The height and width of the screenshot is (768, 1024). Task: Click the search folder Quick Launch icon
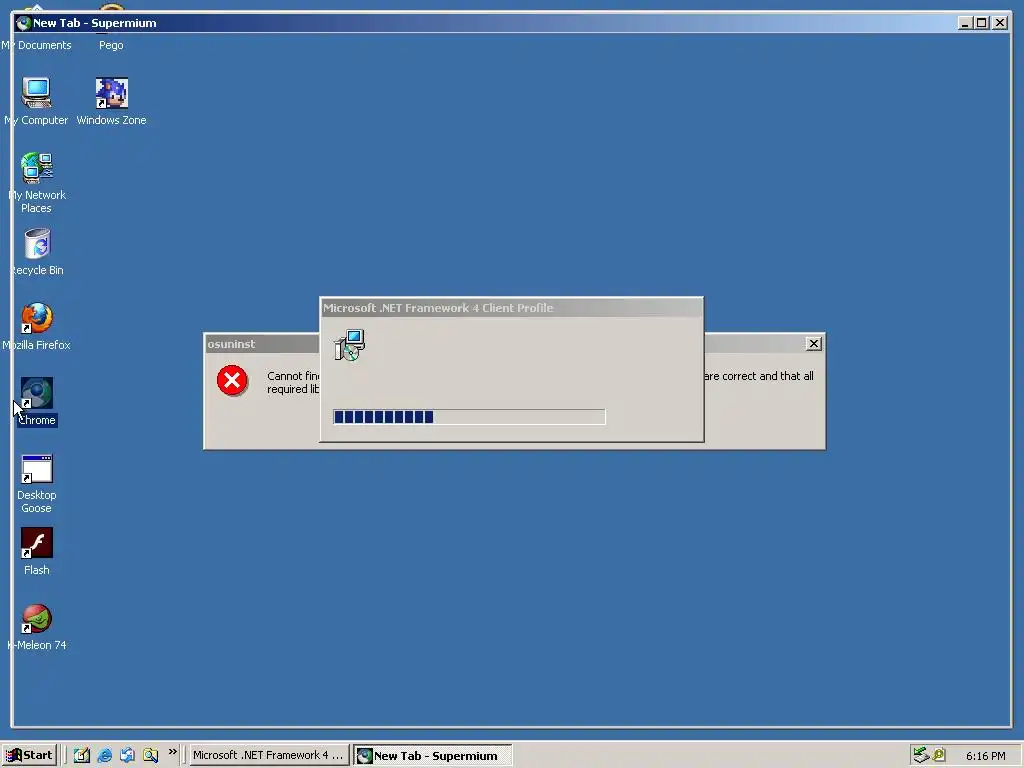151,756
